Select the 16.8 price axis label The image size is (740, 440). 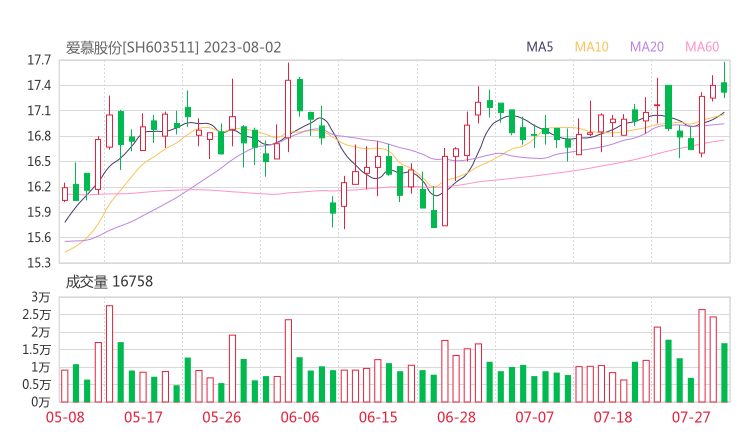(x=39, y=136)
